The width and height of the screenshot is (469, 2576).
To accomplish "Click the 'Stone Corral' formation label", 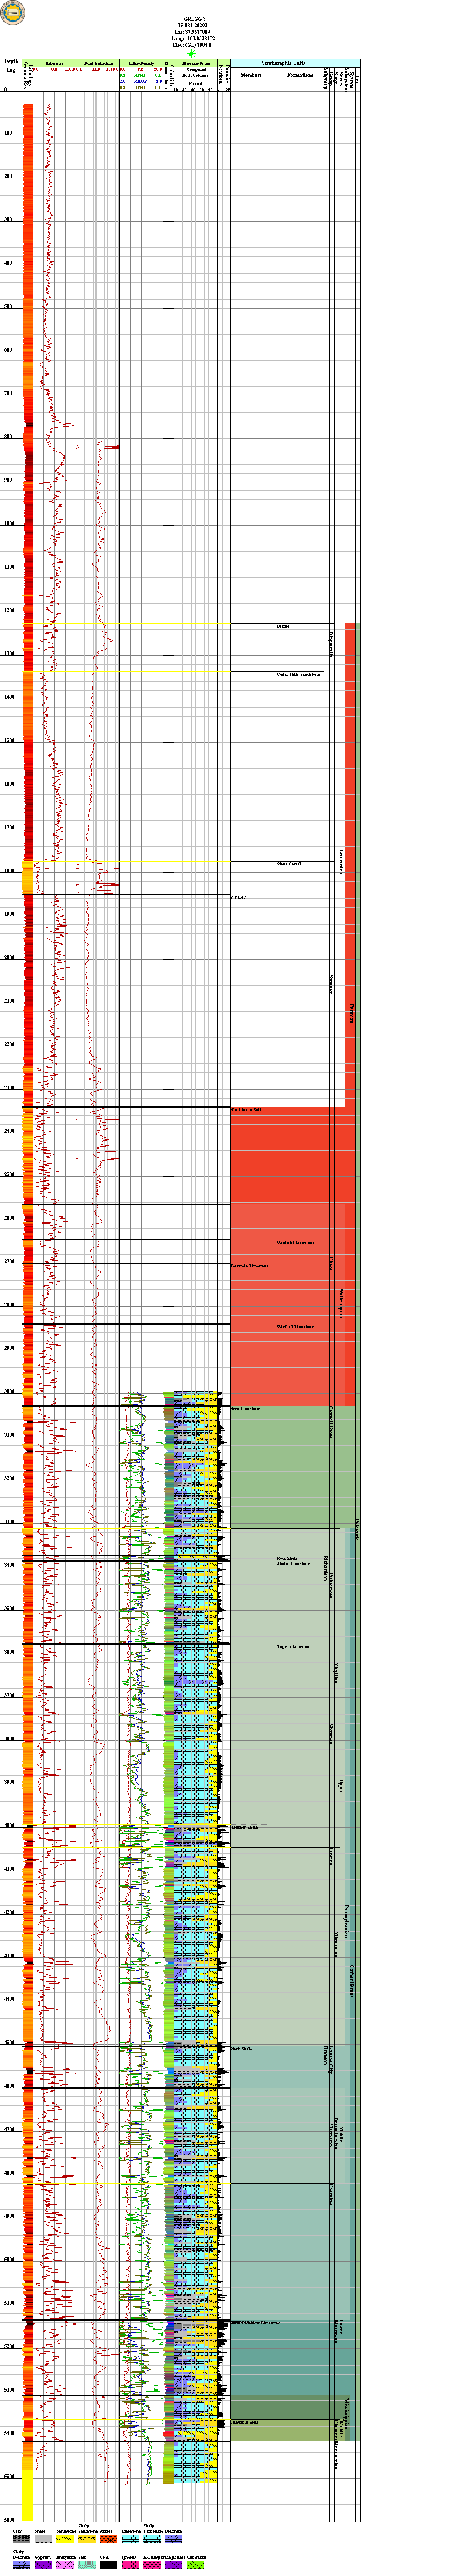I will [289, 864].
